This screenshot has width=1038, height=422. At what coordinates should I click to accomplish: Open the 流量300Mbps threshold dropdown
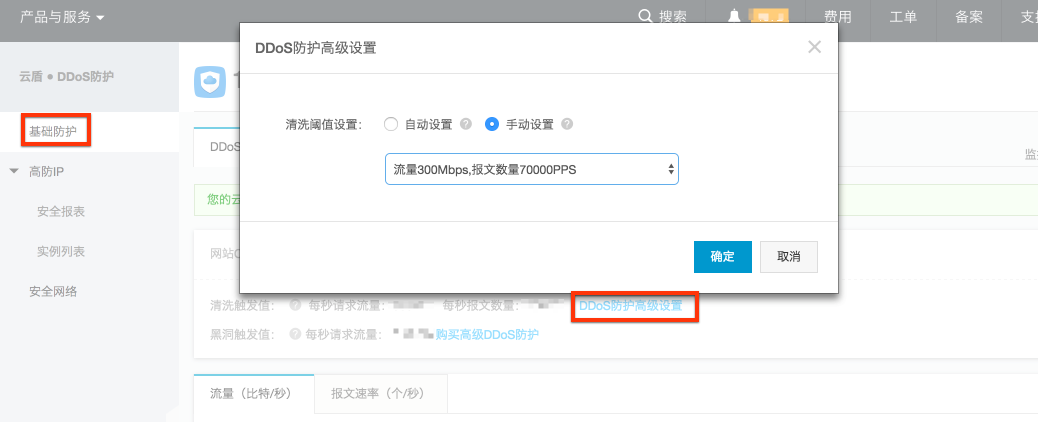click(531, 170)
